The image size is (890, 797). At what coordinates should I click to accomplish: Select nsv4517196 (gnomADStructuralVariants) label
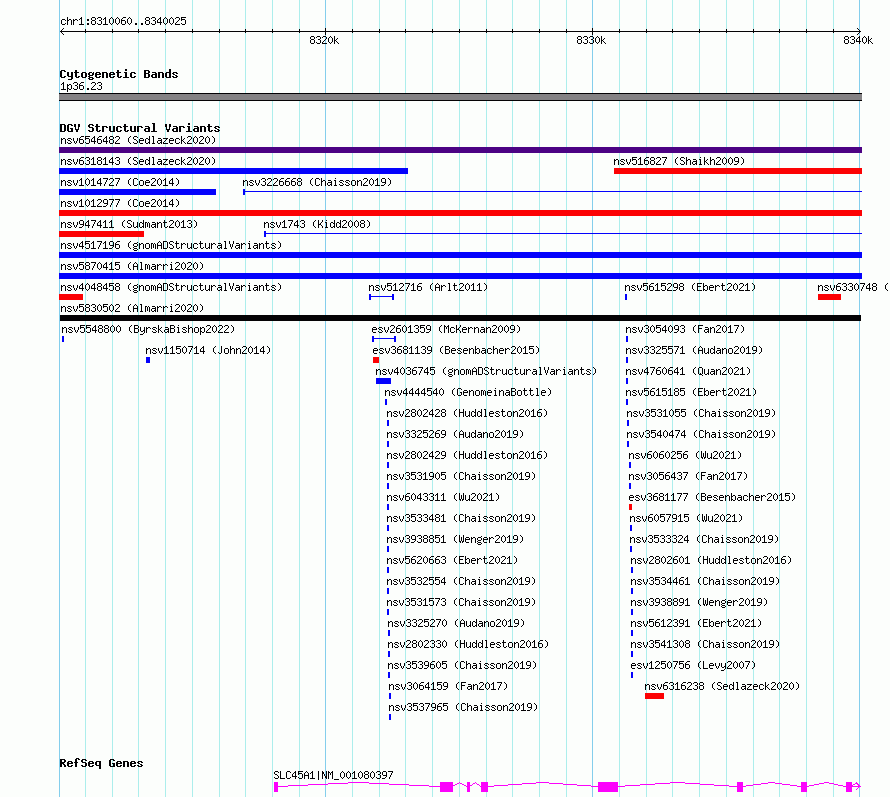(x=171, y=245)
